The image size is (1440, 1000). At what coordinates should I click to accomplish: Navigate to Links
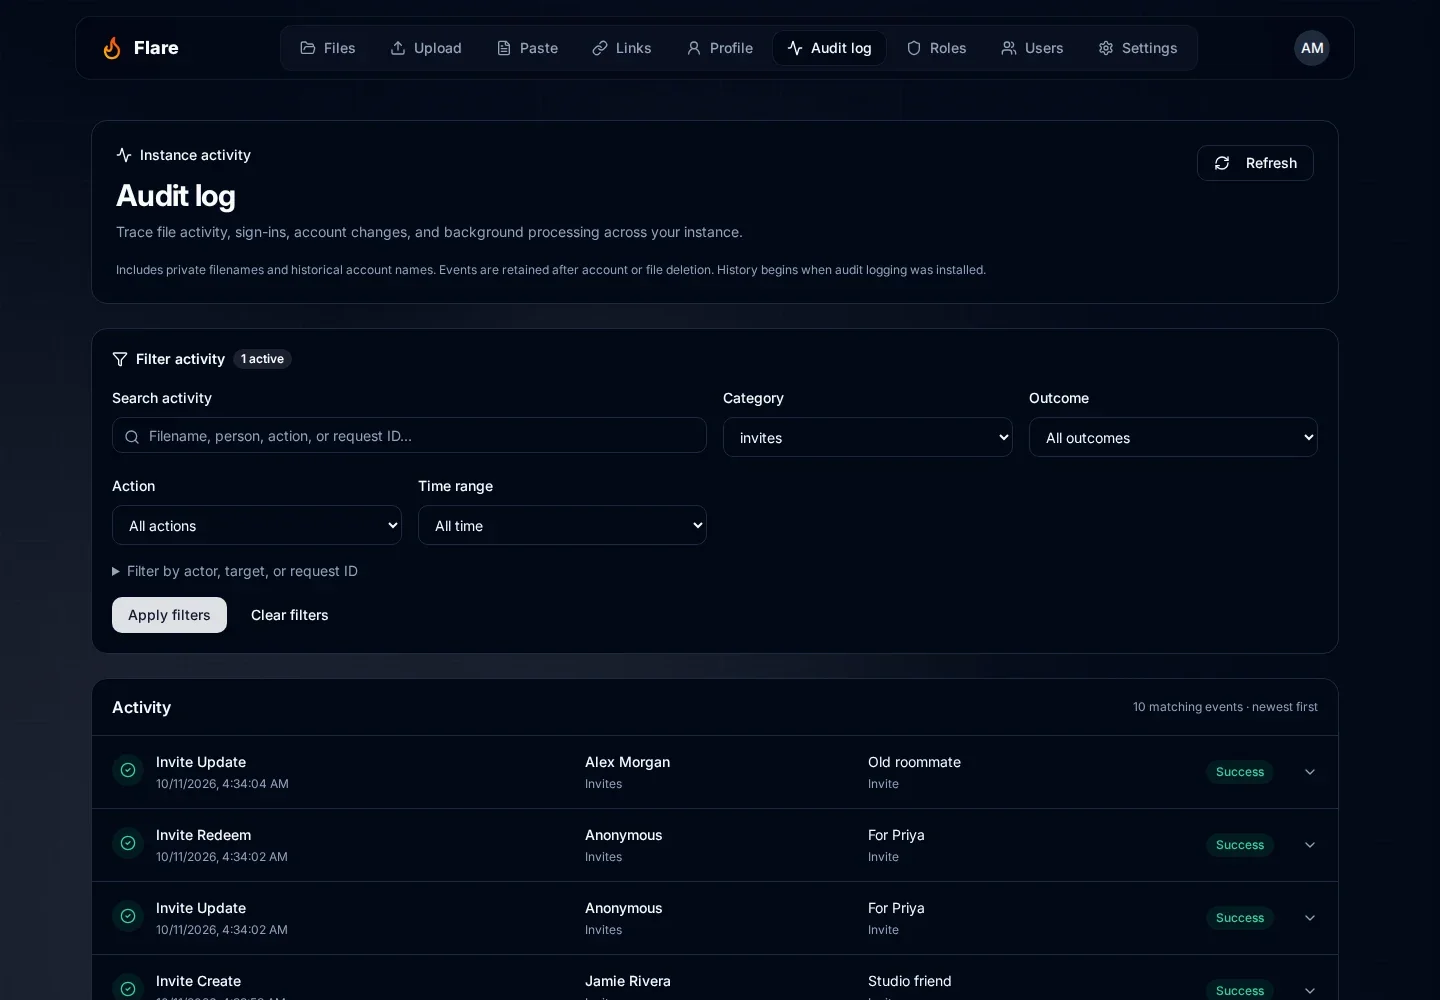[622, 48]
